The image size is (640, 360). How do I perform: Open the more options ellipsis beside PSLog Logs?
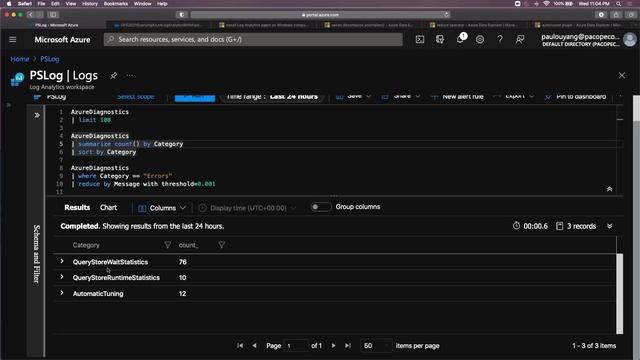[130, 76]
